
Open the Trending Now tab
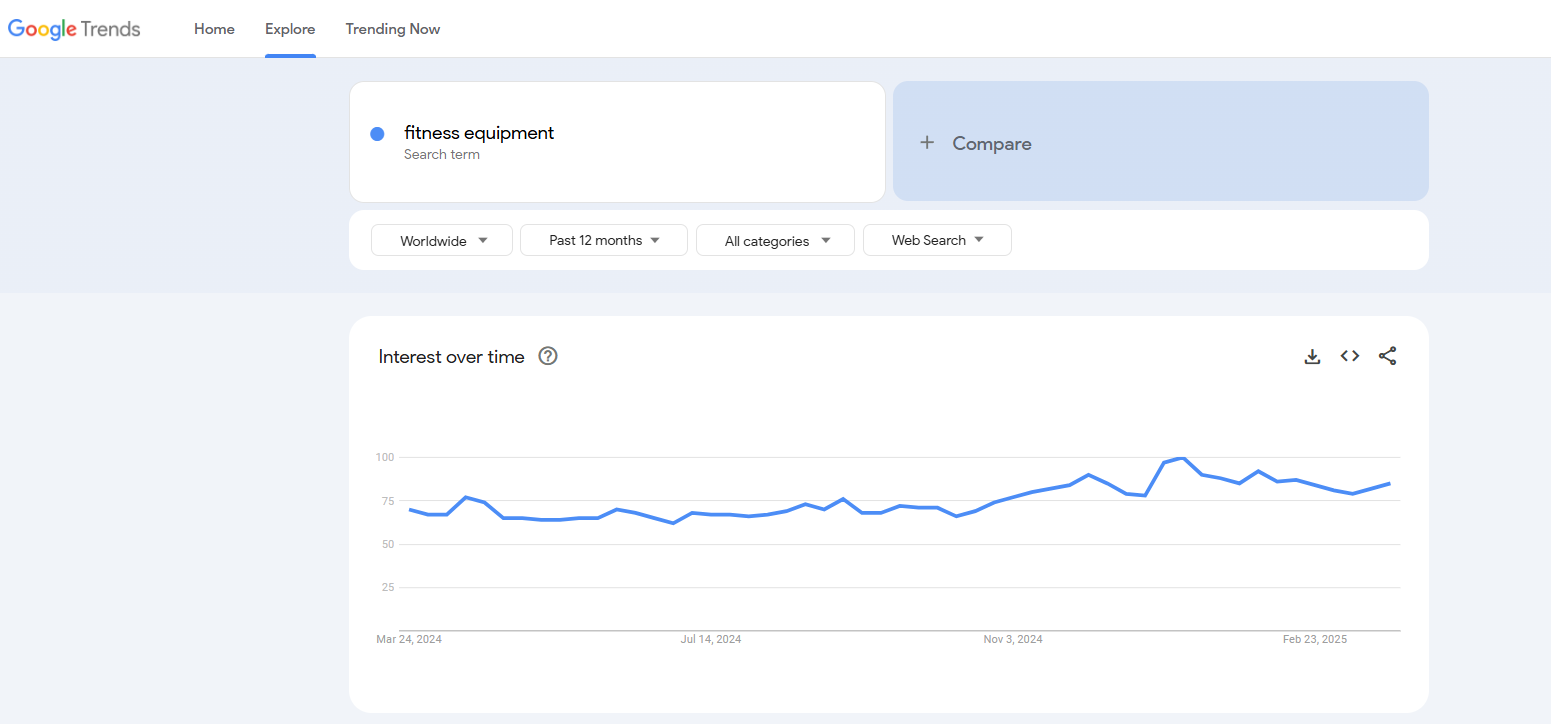click(393, 29)
